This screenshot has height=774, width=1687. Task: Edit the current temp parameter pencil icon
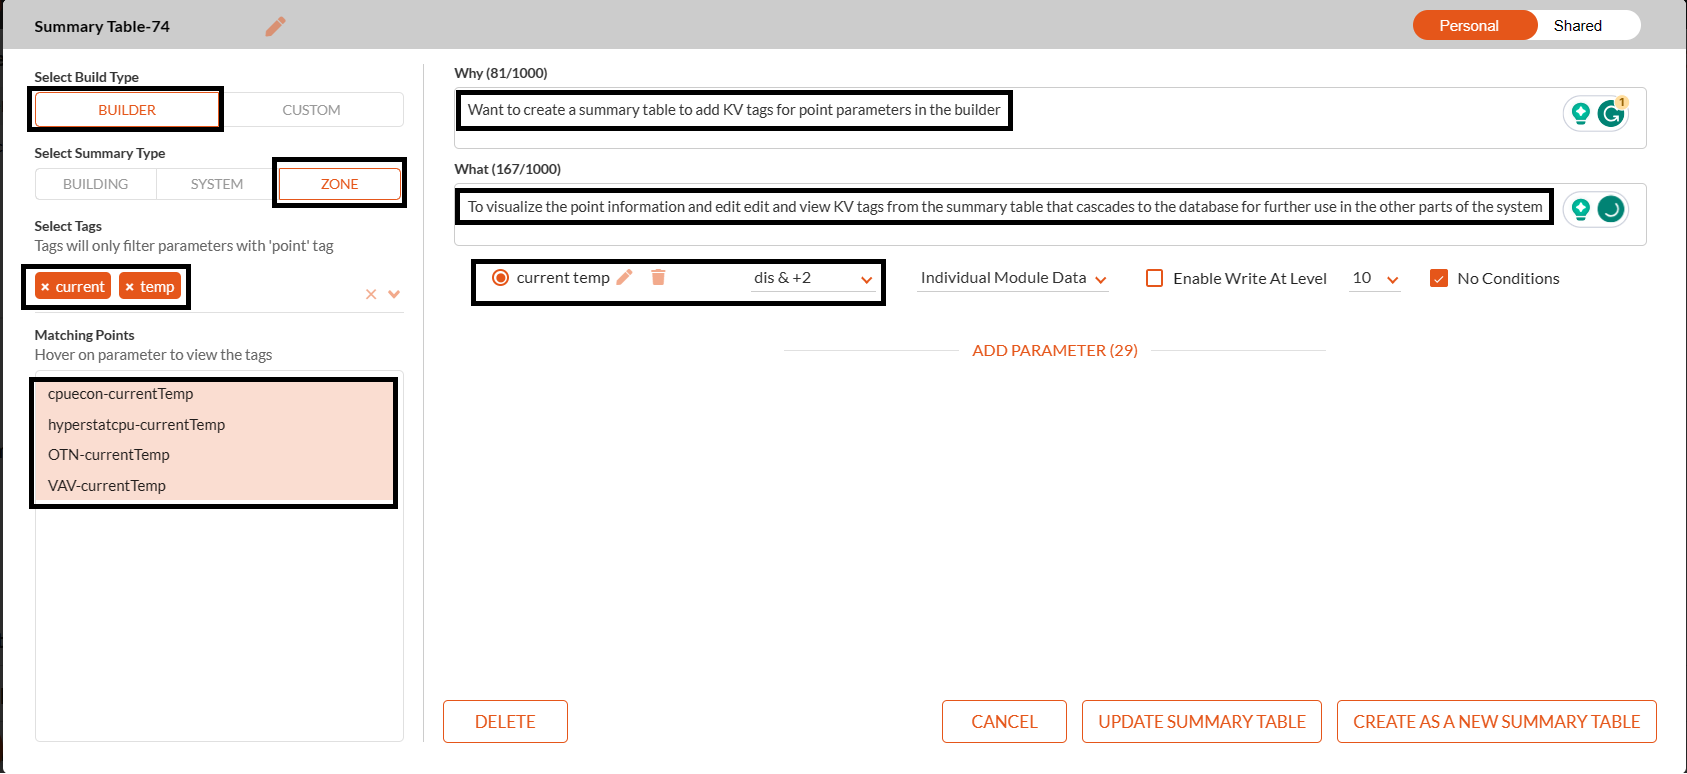[625, 277]
